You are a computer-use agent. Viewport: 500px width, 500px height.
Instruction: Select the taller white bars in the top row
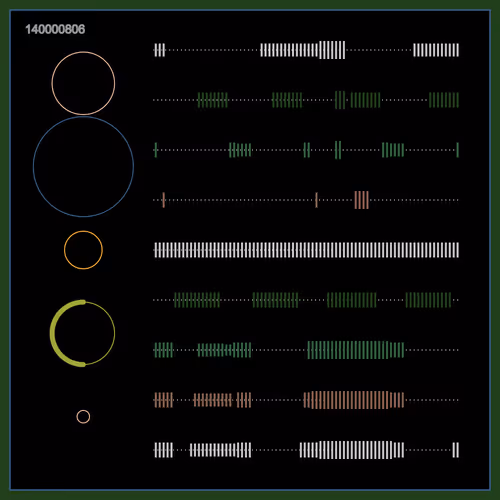click(x=332, y=50)
